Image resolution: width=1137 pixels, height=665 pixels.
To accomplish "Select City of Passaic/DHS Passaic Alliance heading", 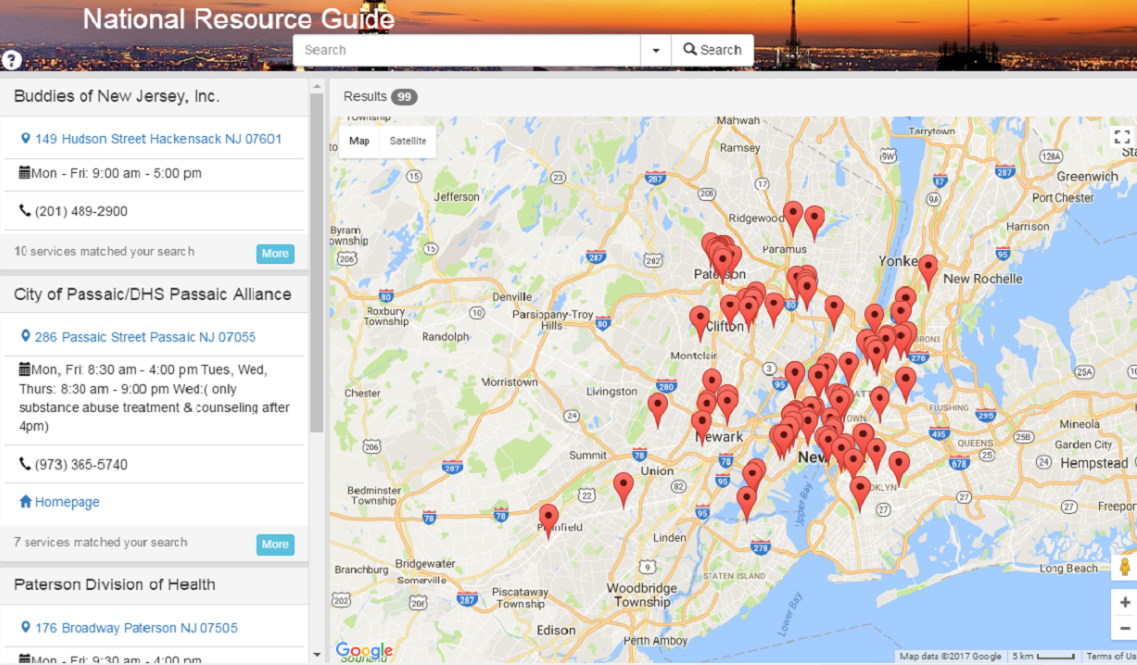I will click(x=152, y=294).
